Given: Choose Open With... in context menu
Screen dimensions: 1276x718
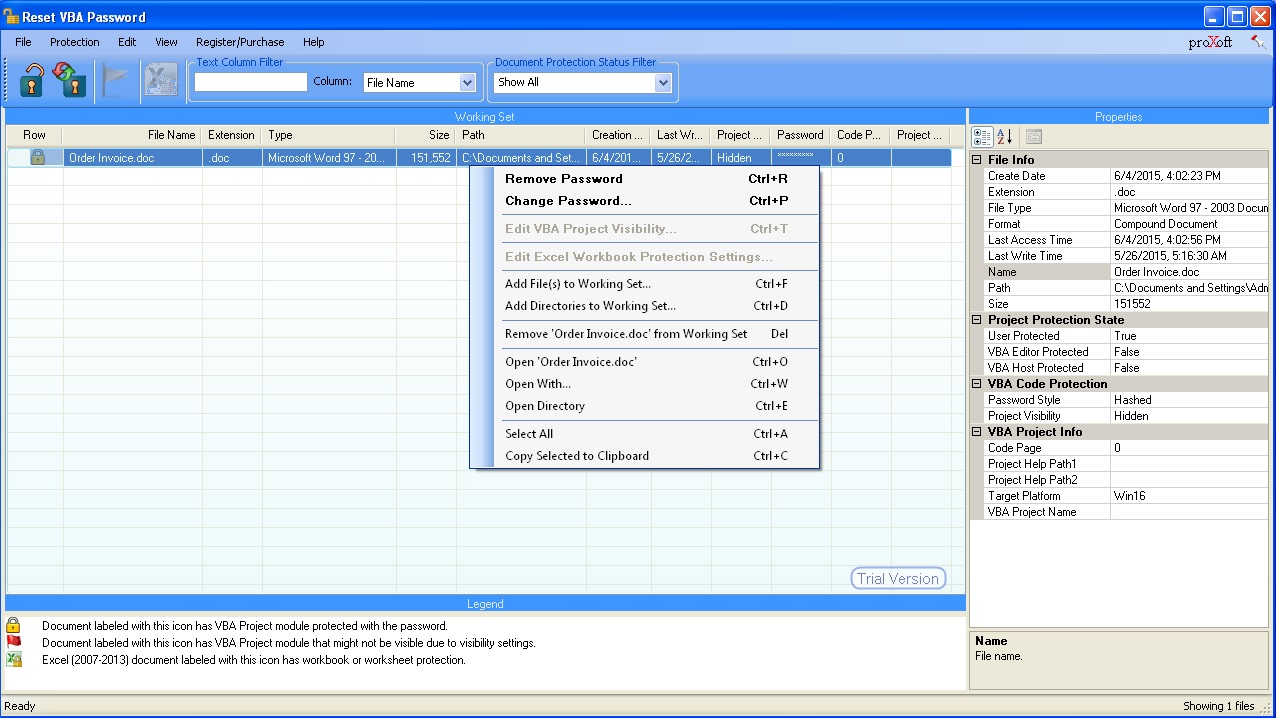Looking at the screenshot, I should pyautogui.click(x=646, y=384).
